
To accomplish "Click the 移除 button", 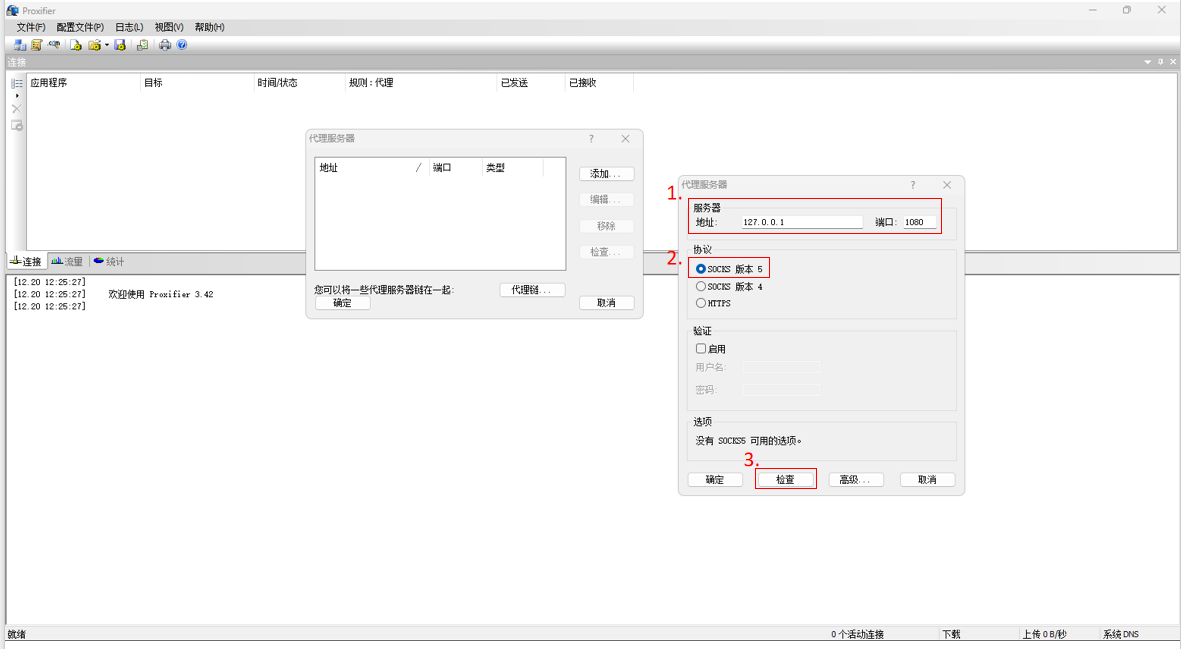I will [x=606, y=226].
